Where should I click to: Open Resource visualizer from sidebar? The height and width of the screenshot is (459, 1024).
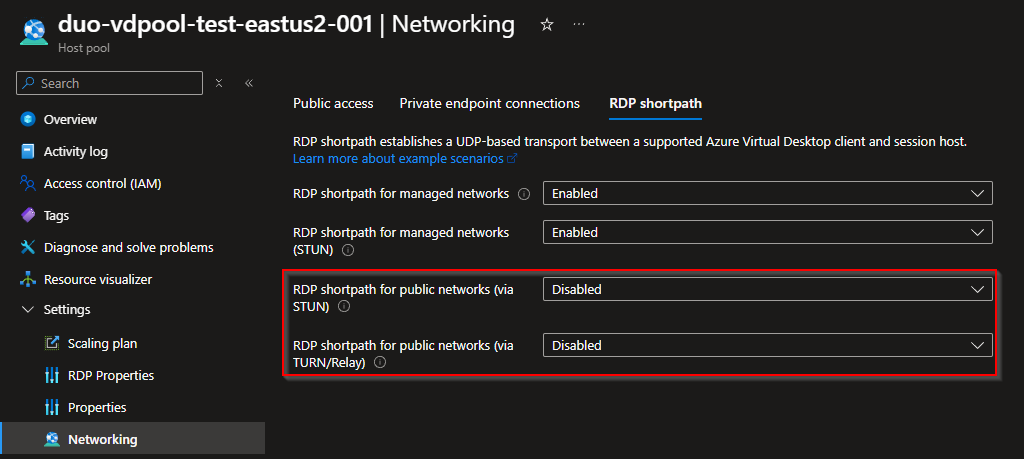click(x=97, y=279)
